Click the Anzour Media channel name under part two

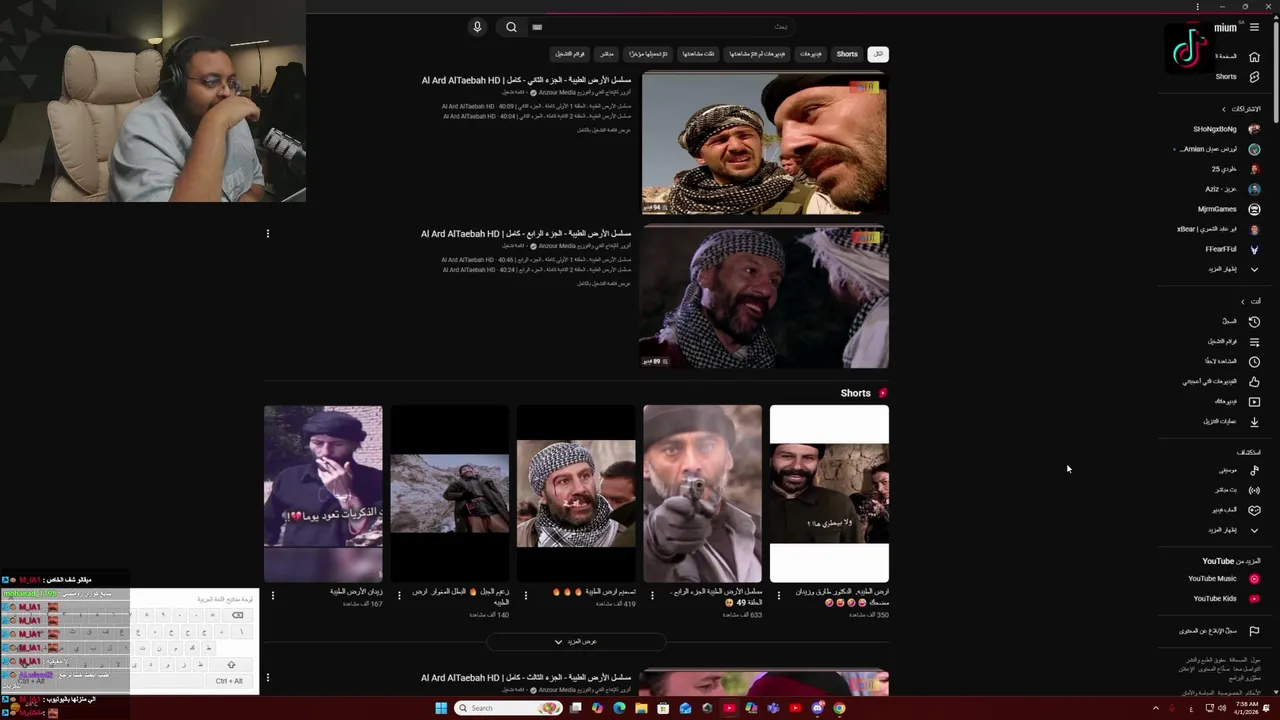557,92
